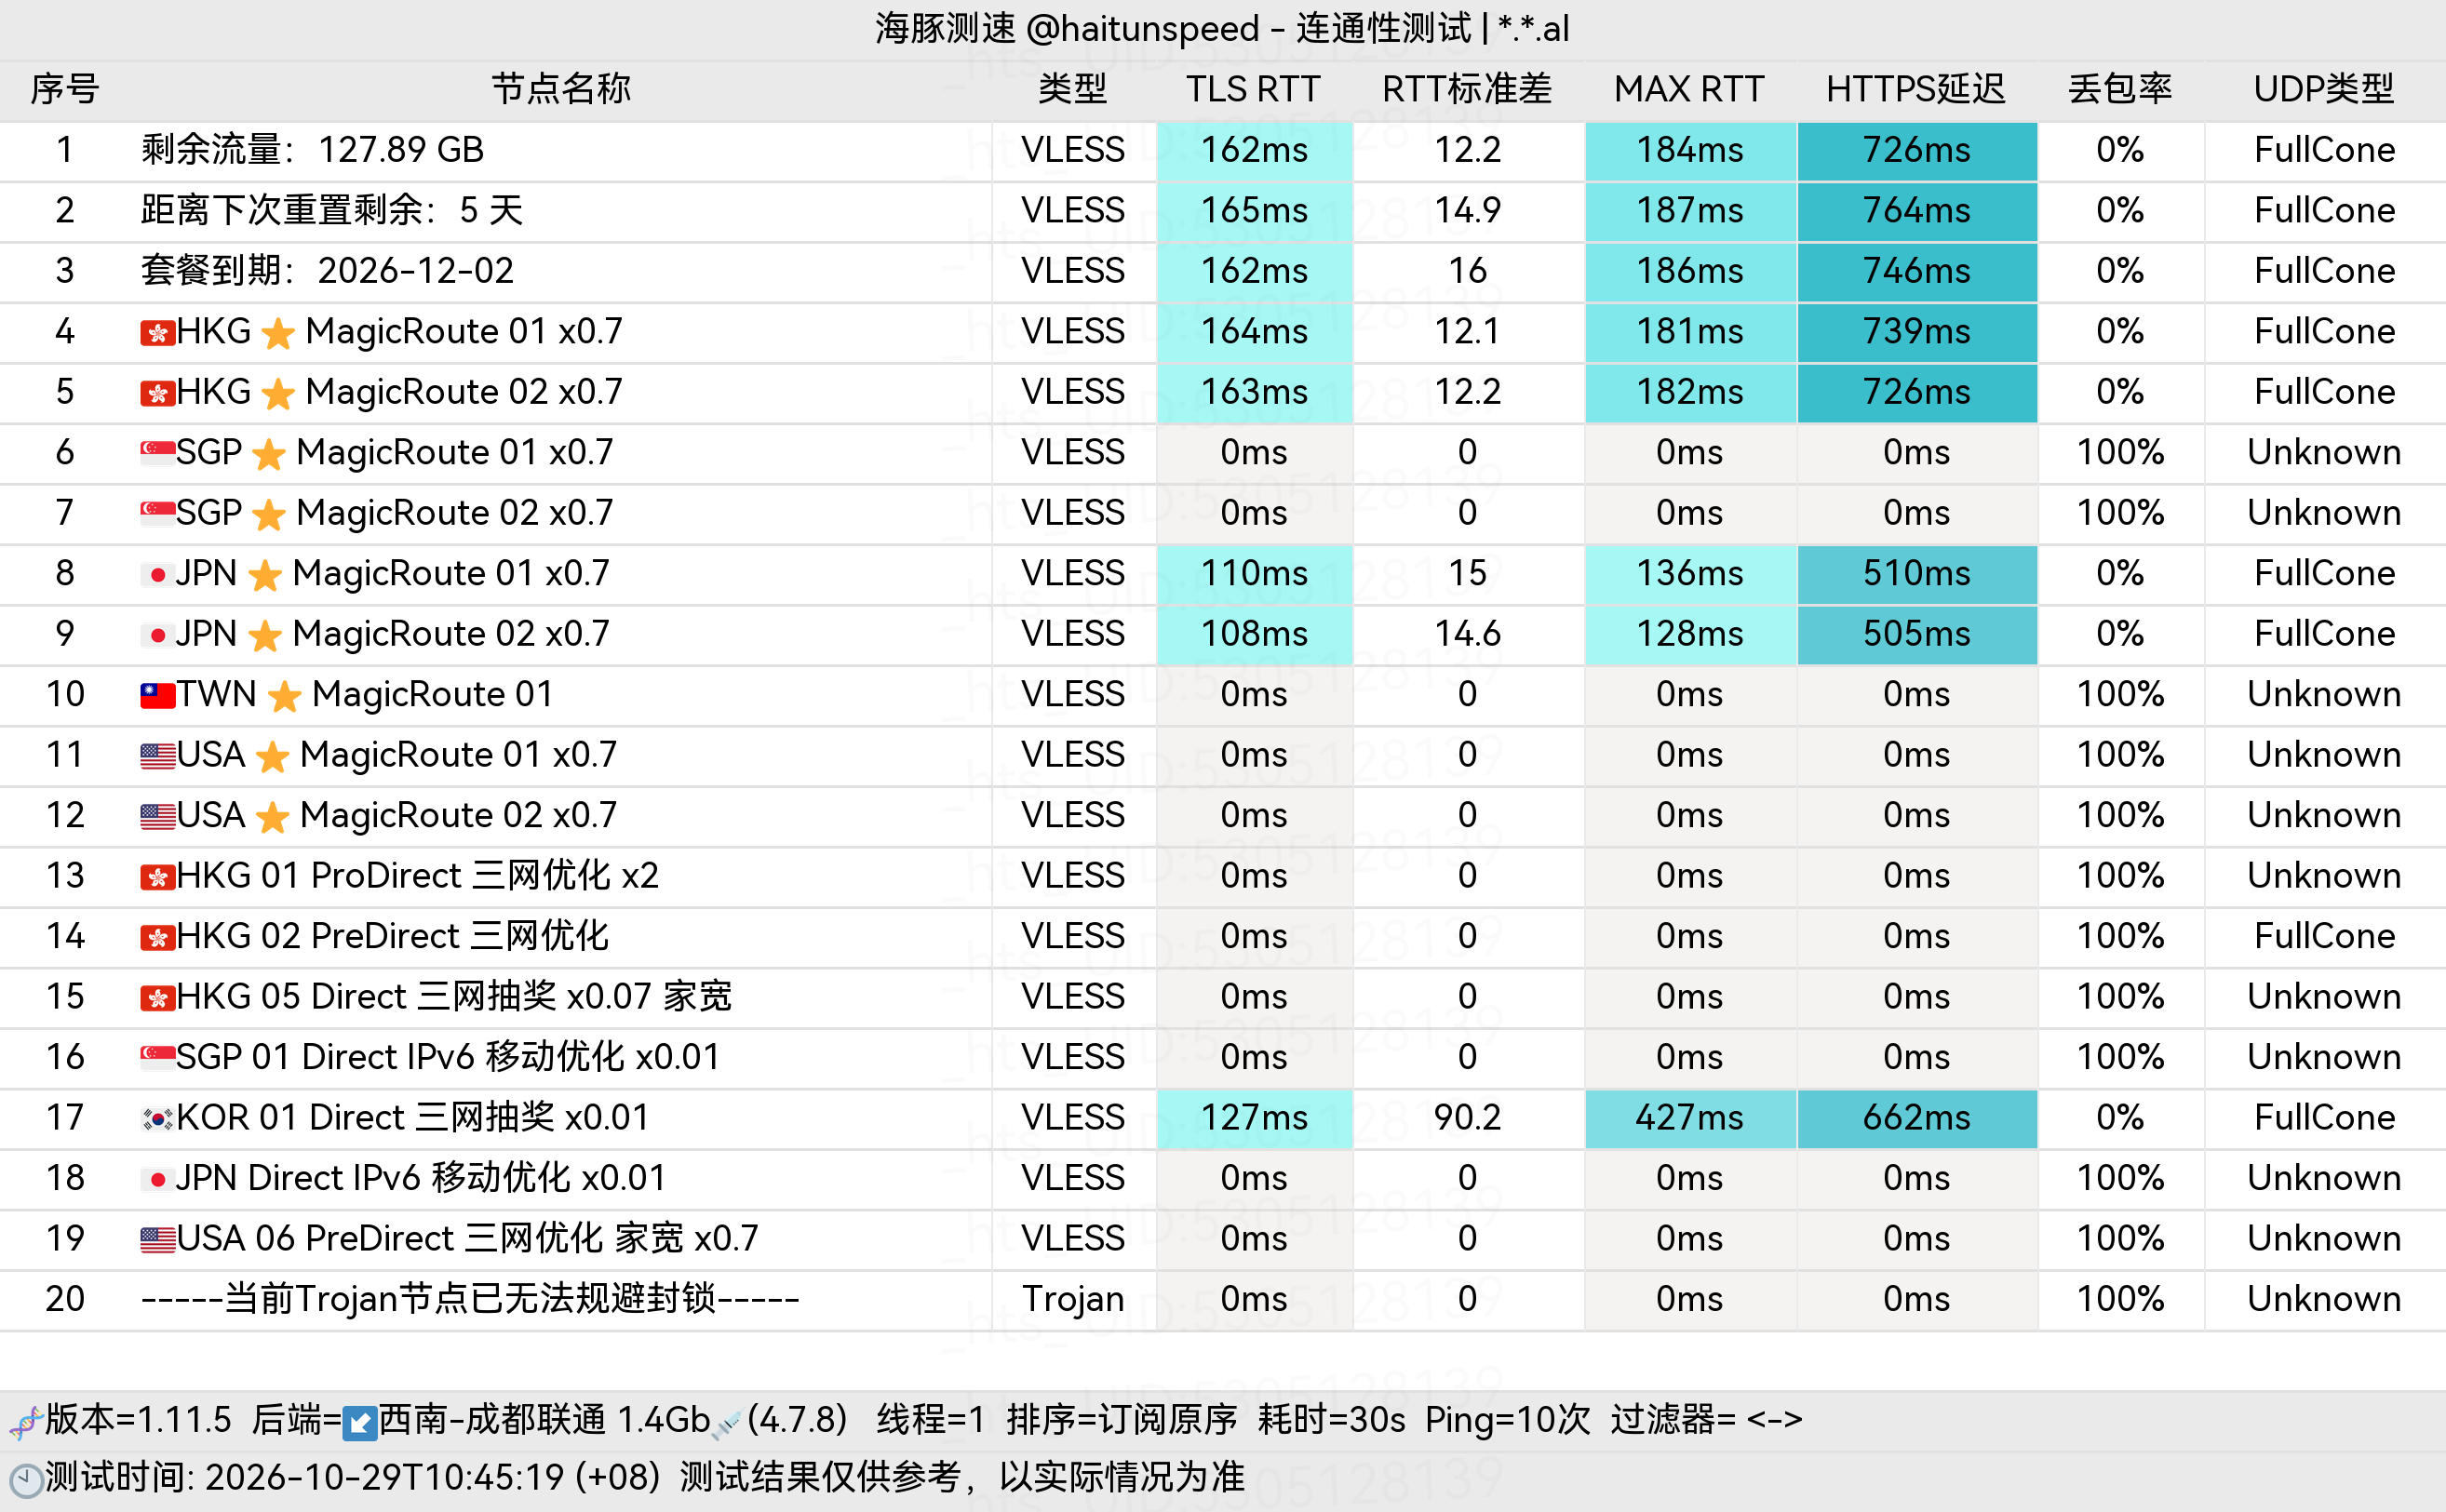Click the RTT标准差 column header
Image resolution: width=2446 pixels, height=1512 pixels.
(1467, 90)
